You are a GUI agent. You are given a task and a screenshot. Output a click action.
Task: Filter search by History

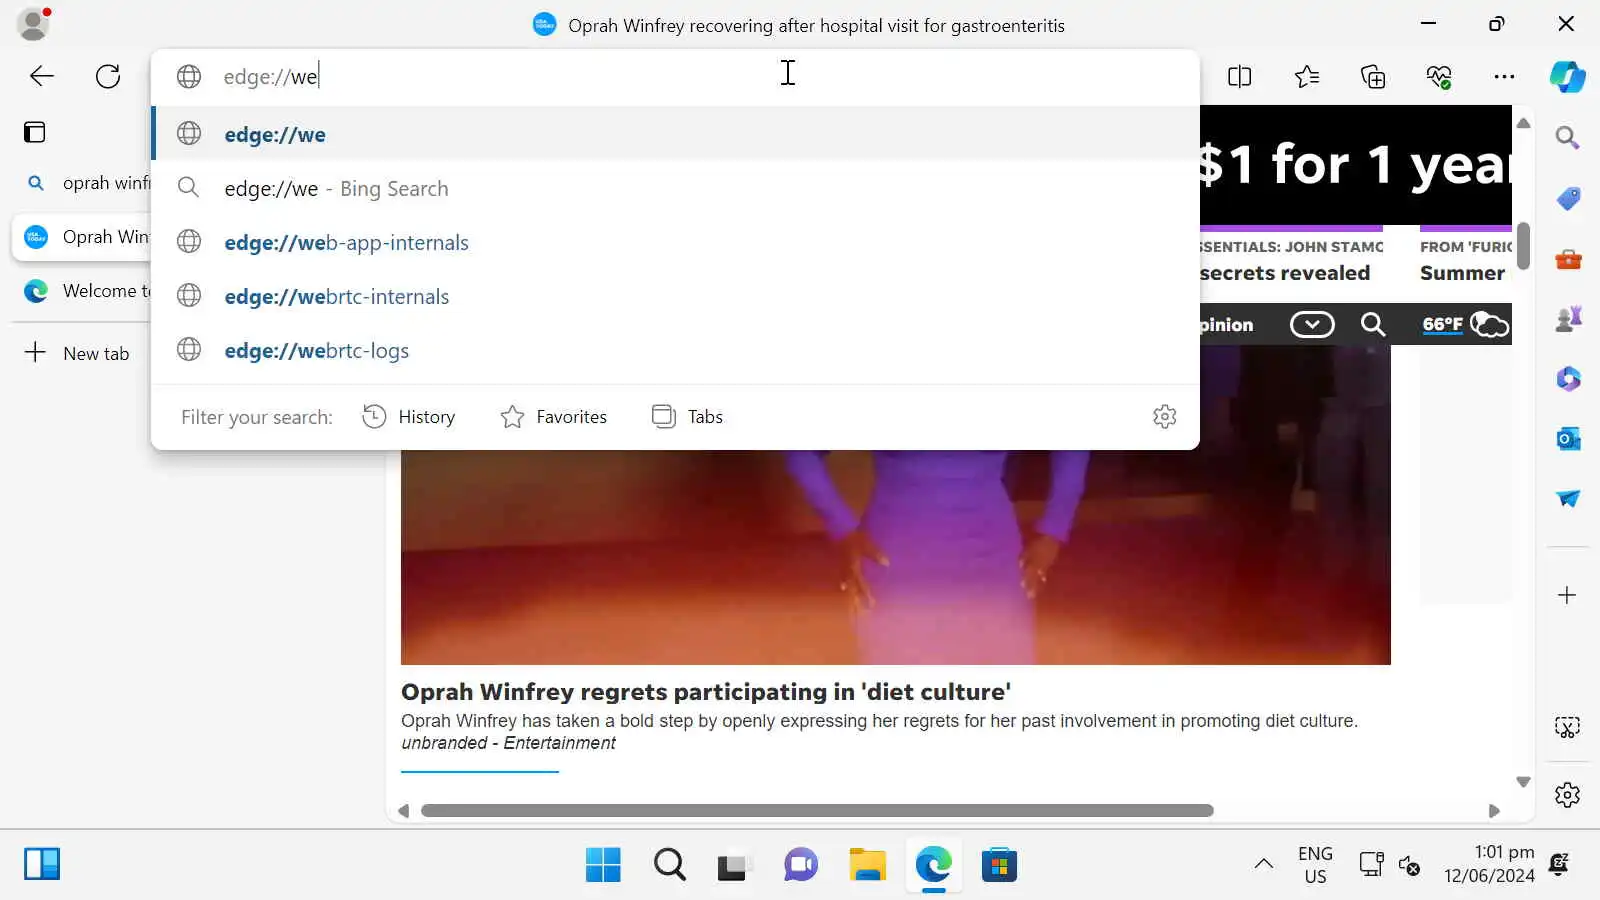(408, 416)
